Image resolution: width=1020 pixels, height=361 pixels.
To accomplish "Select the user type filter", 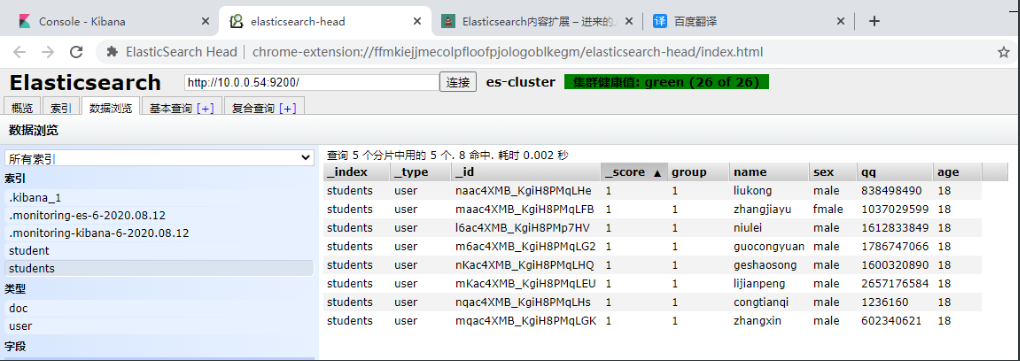I will point(159,326).
